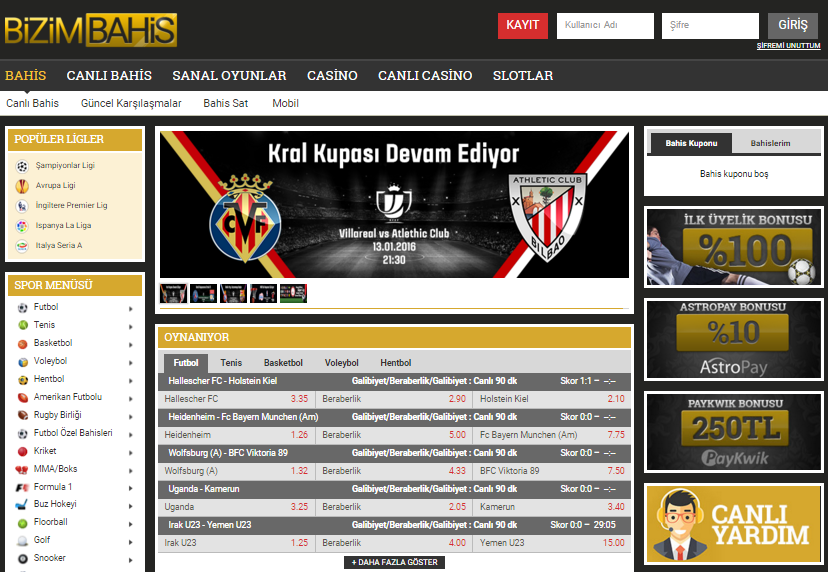Expand the Amerikan Futbolu submenu arrow

(130, 399)
